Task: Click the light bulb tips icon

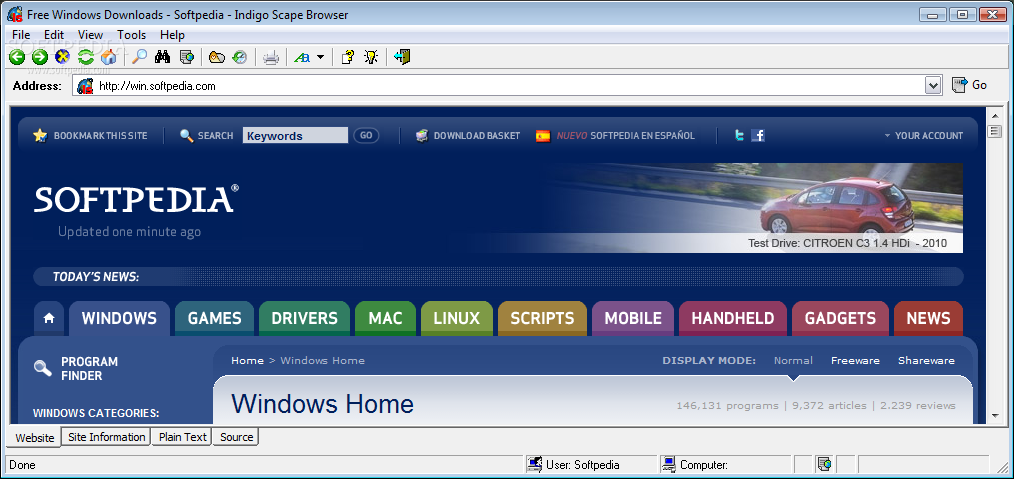Action: point(371,58)
